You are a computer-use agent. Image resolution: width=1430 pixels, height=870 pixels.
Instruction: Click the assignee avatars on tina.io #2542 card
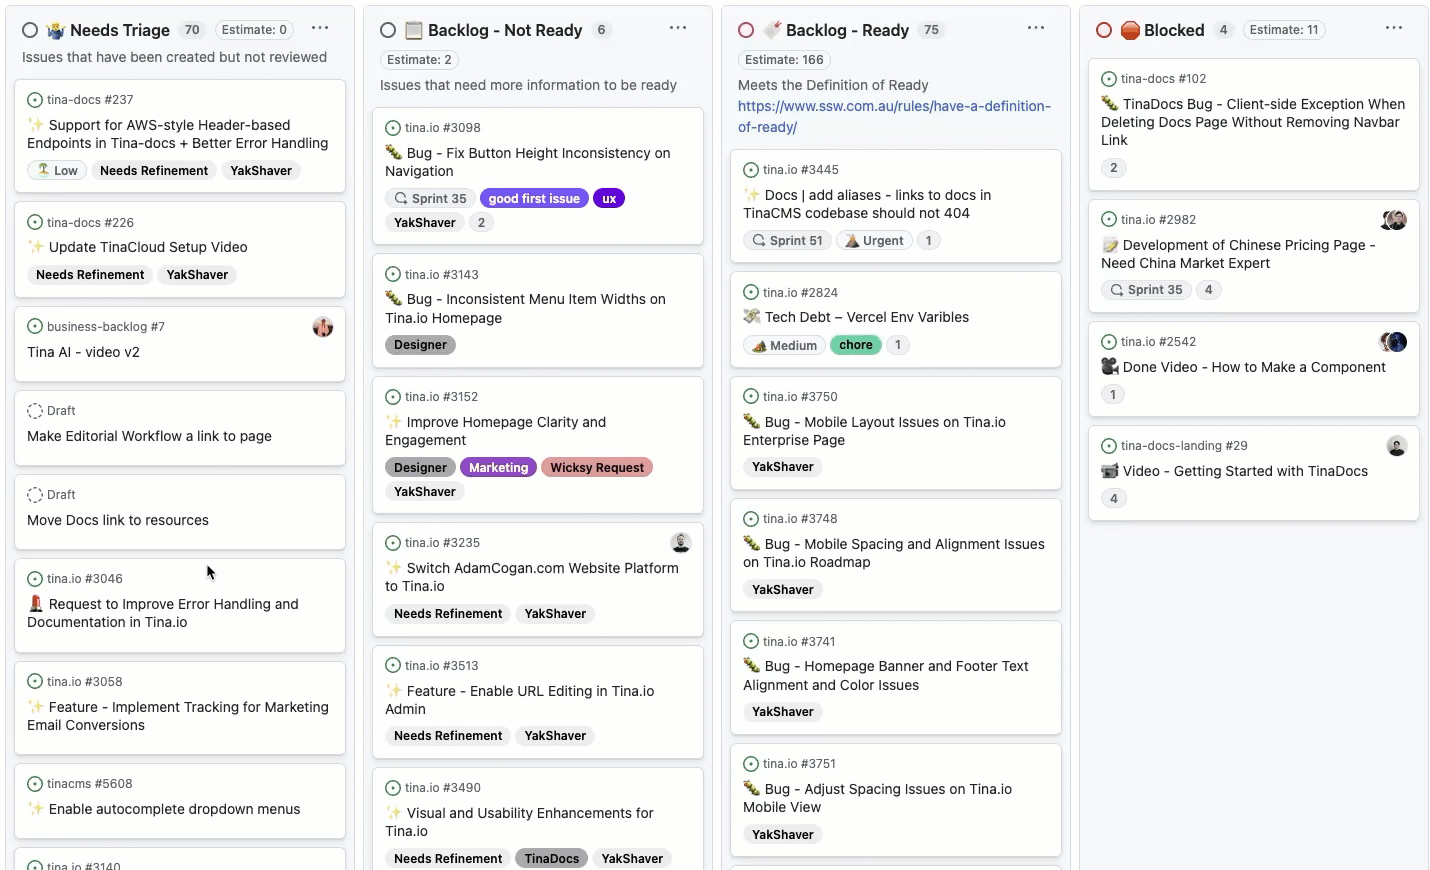[x=1394, y=342]
